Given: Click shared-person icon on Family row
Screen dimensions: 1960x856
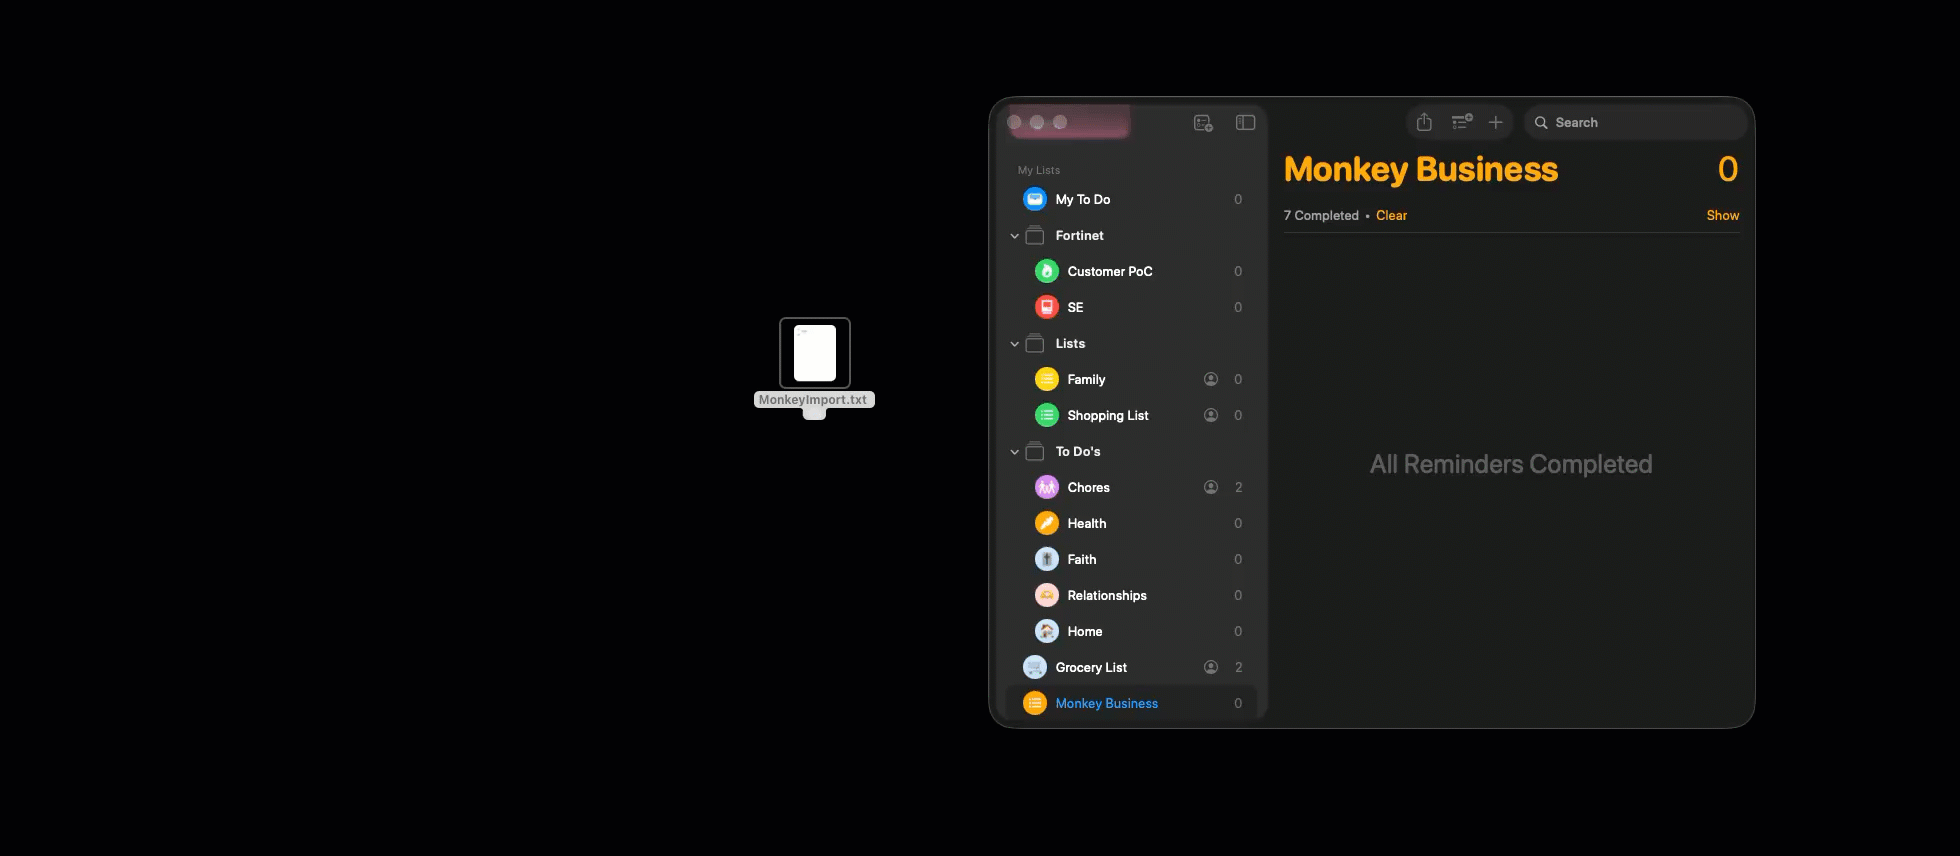Looking at the screenshot, I should click(x=1211, y=379).
